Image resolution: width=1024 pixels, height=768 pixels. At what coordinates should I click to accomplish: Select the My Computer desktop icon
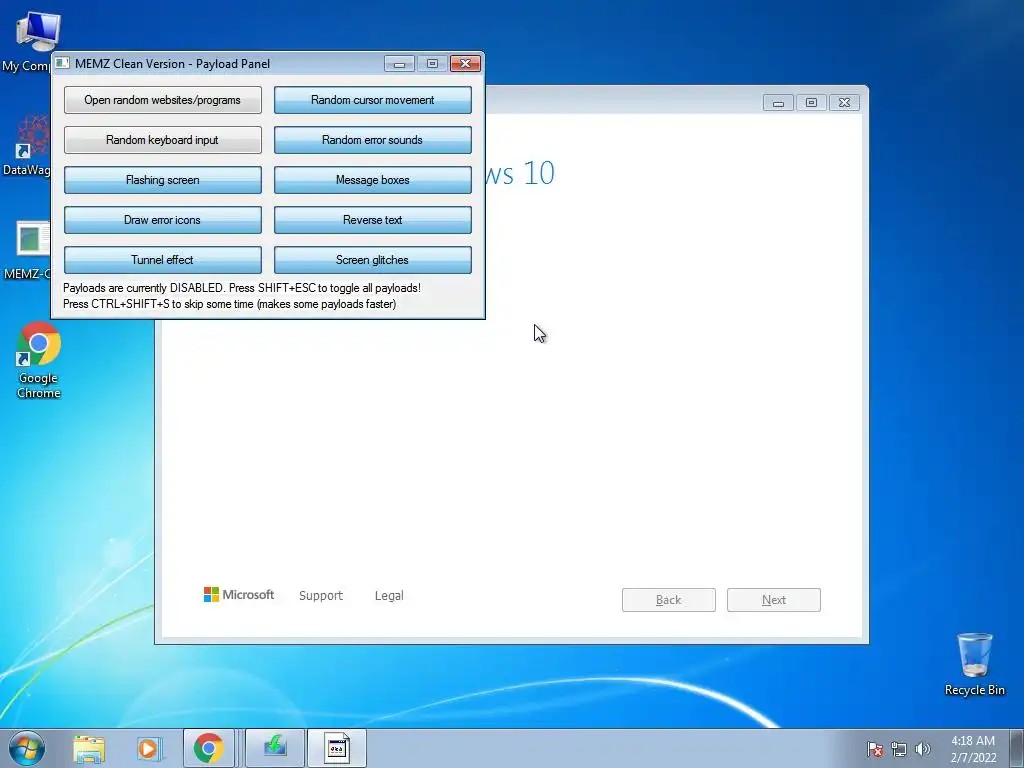(31, 42)
